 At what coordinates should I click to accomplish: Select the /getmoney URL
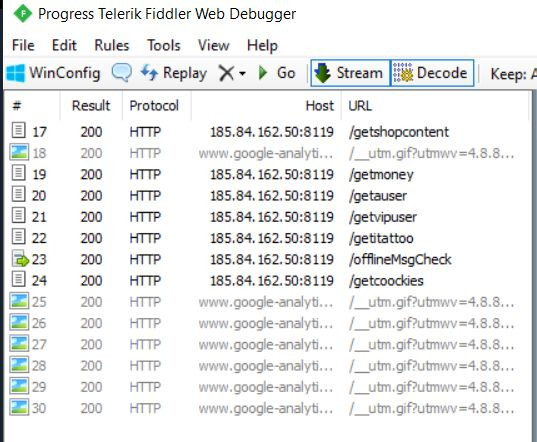coord(381,175)
